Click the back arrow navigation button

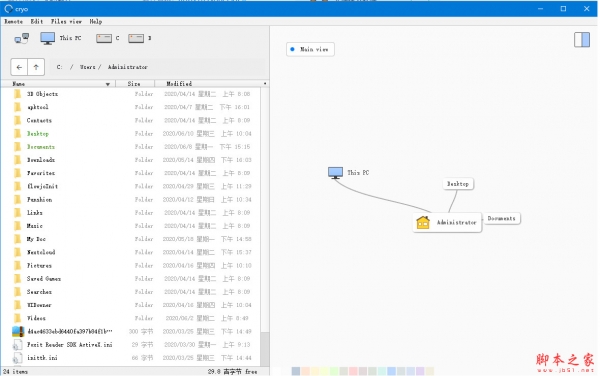pos(19,67)
